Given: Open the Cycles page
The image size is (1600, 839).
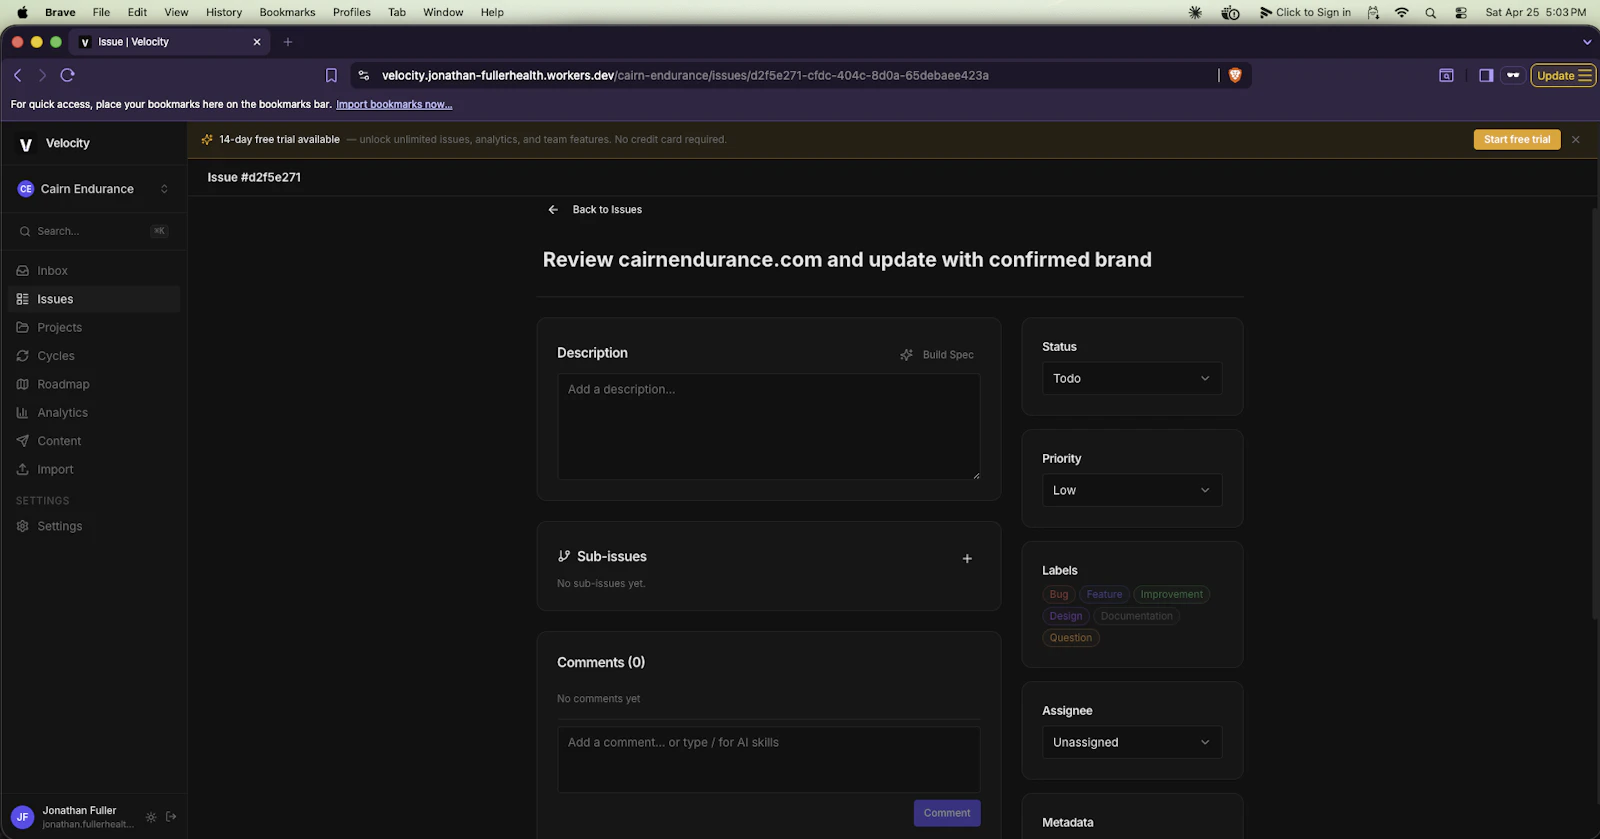Looking at the screenshot, I should 94,356.
